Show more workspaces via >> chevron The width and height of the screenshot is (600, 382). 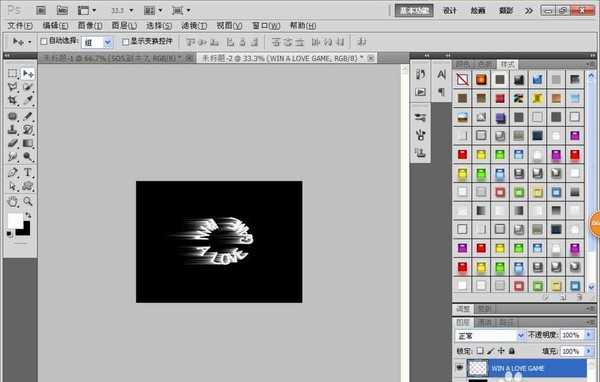529,11
